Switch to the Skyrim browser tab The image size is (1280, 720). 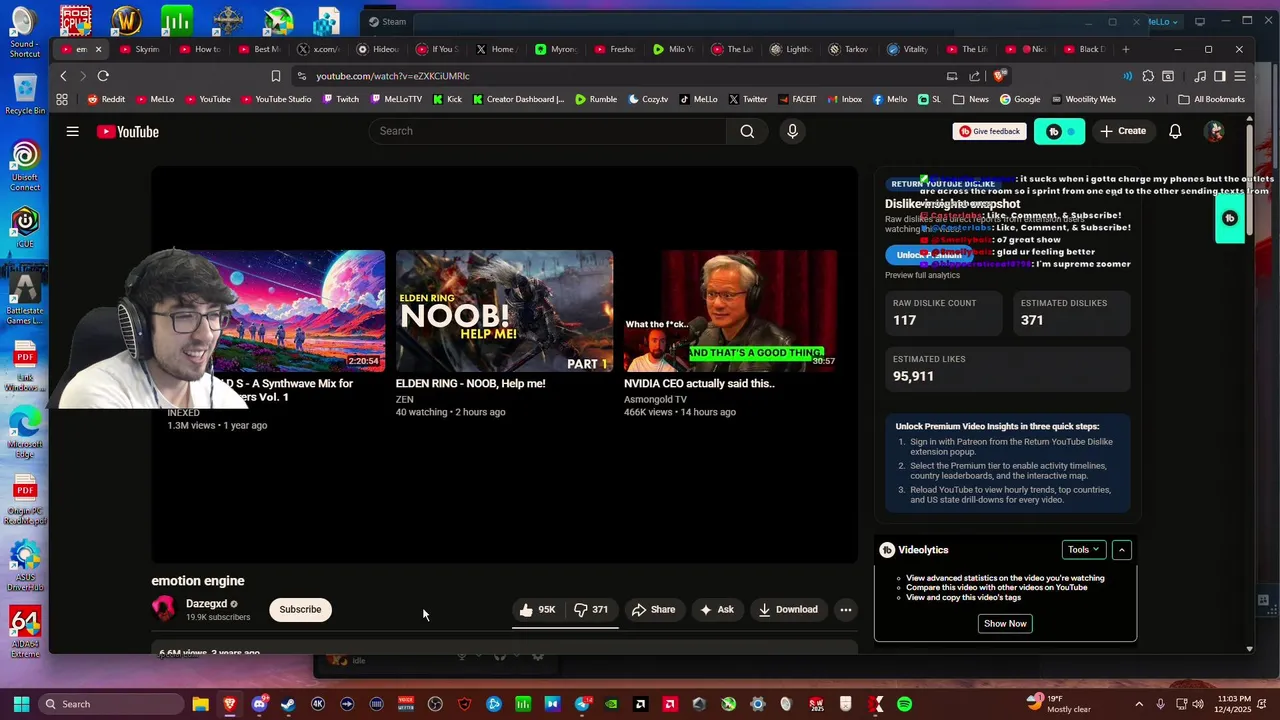click(138, 49)
